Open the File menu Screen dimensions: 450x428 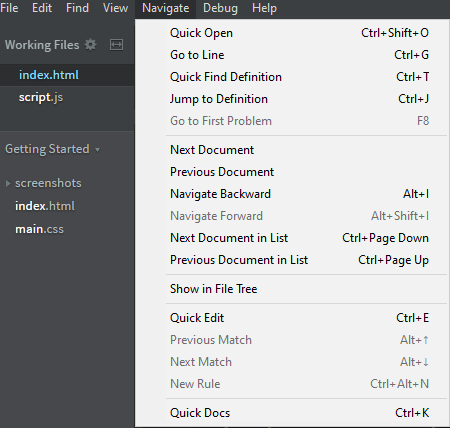coord(9,8)
